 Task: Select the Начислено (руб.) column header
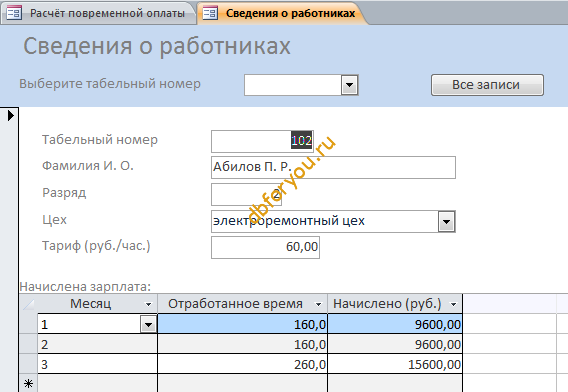point(388,304)
